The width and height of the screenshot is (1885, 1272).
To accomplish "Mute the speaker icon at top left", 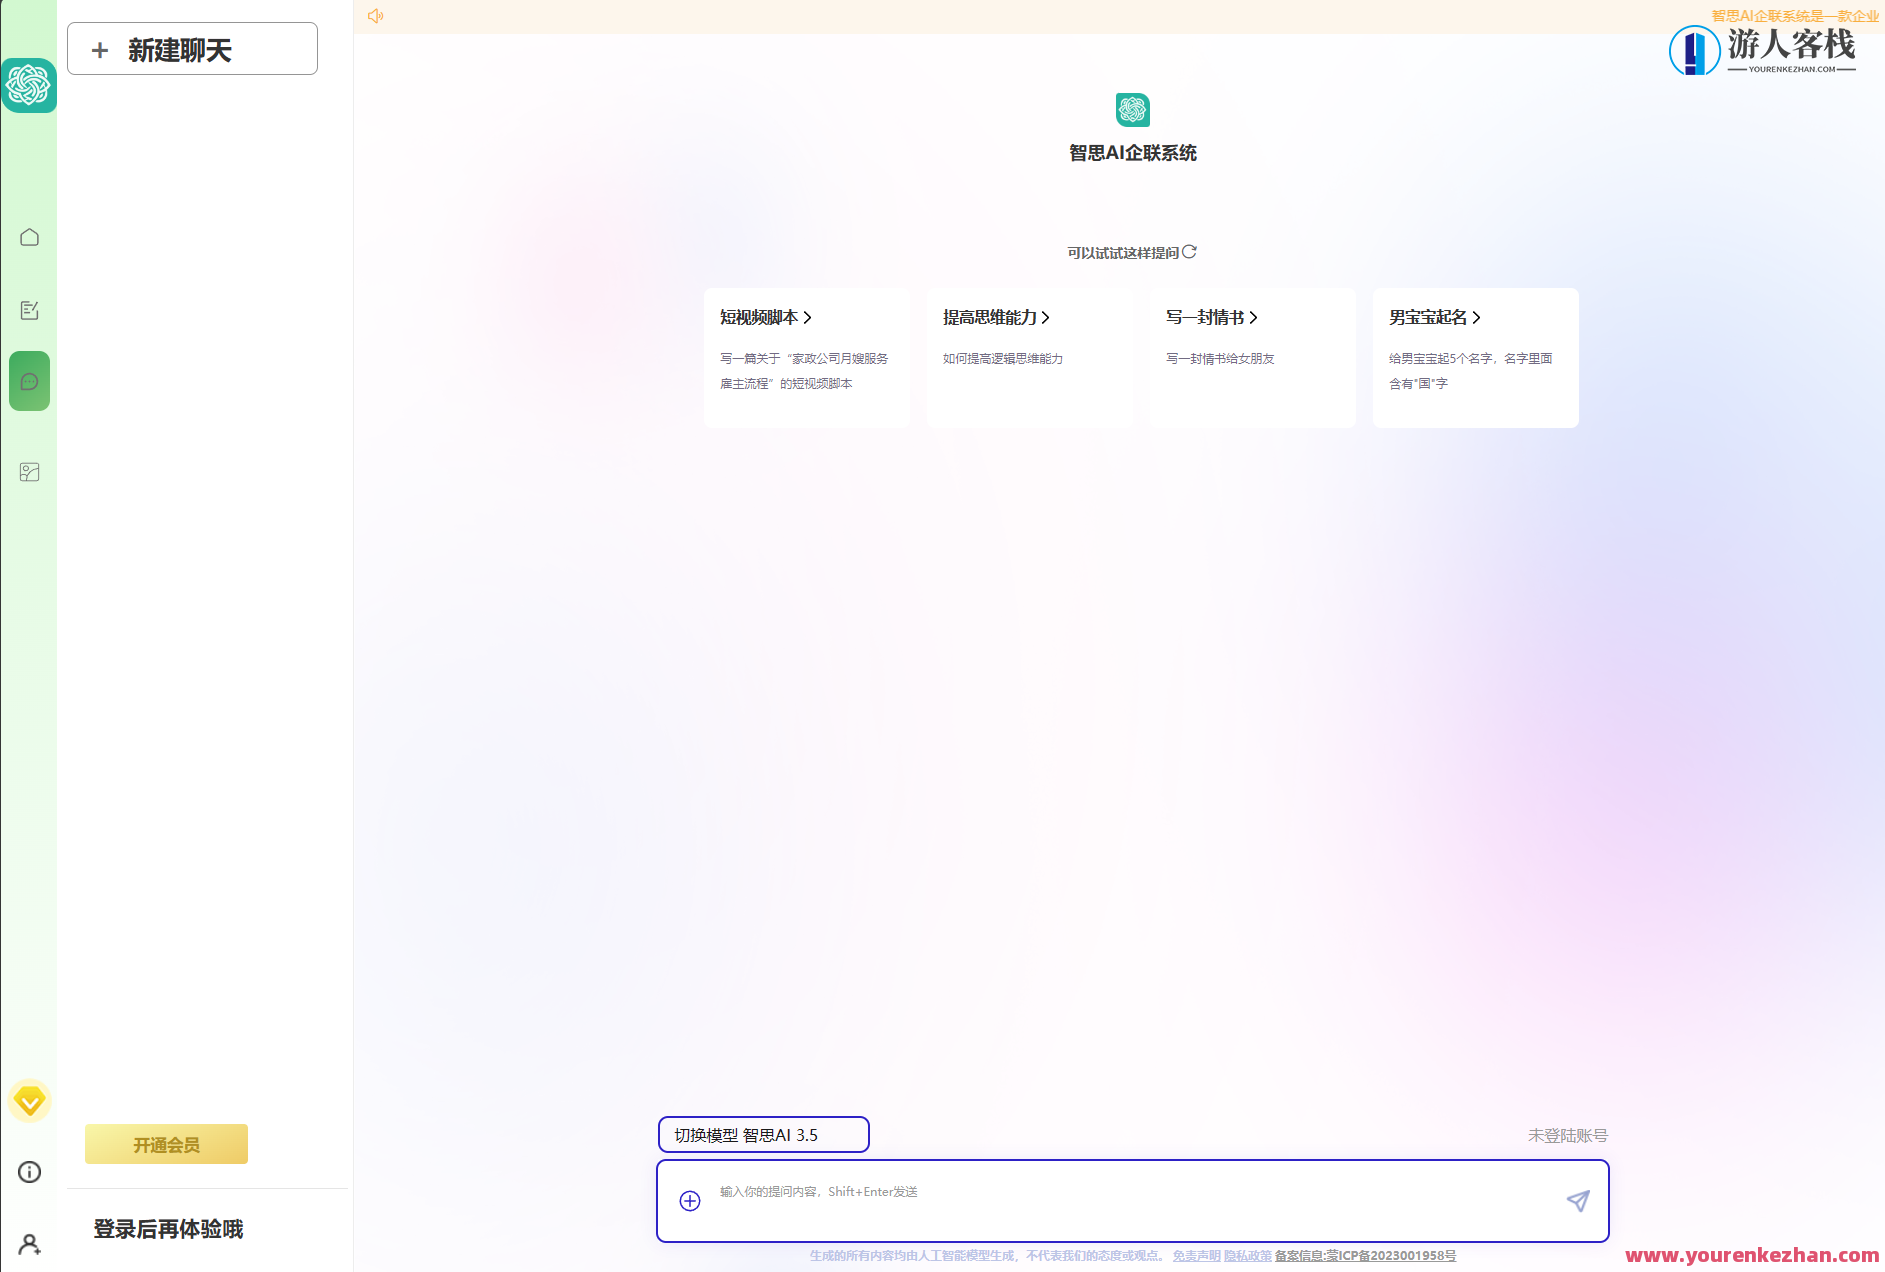I will [376, 15].
